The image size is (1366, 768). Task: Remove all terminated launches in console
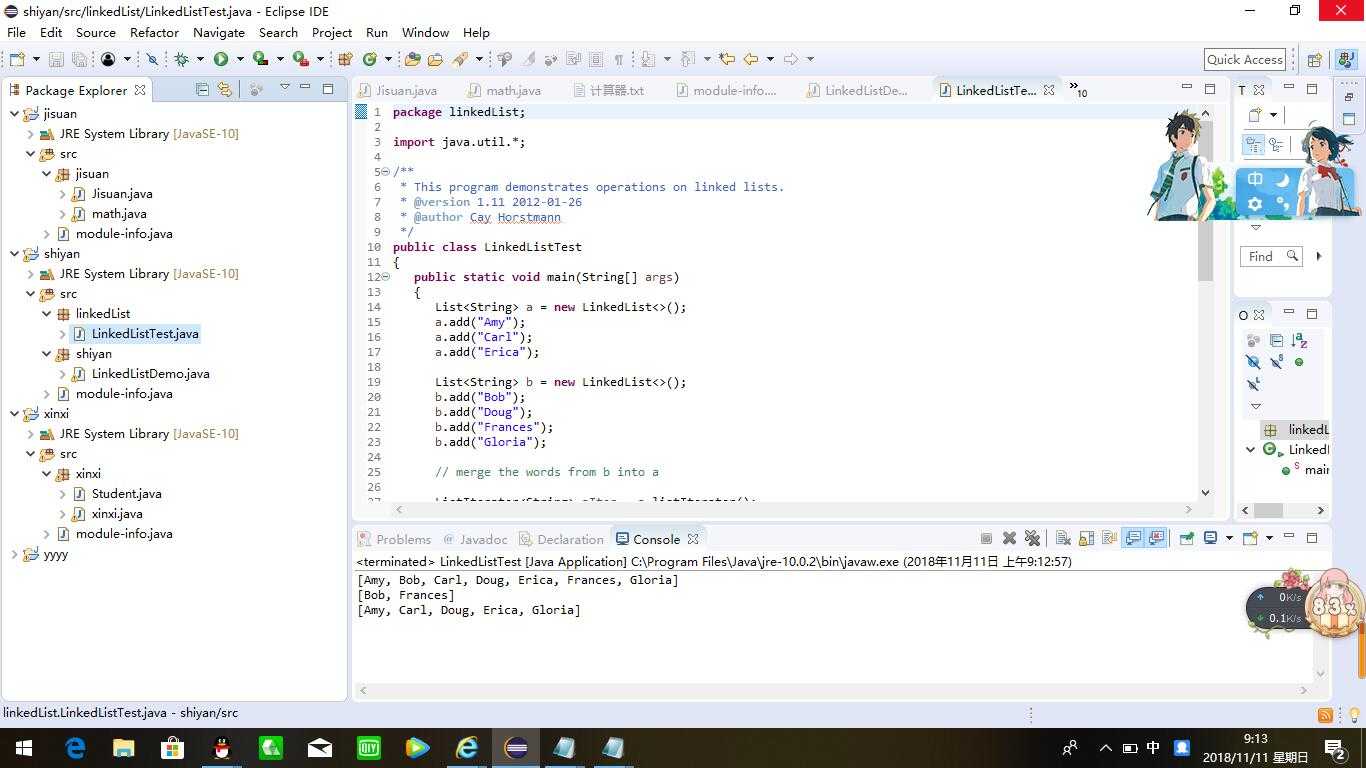[1033, 538]
